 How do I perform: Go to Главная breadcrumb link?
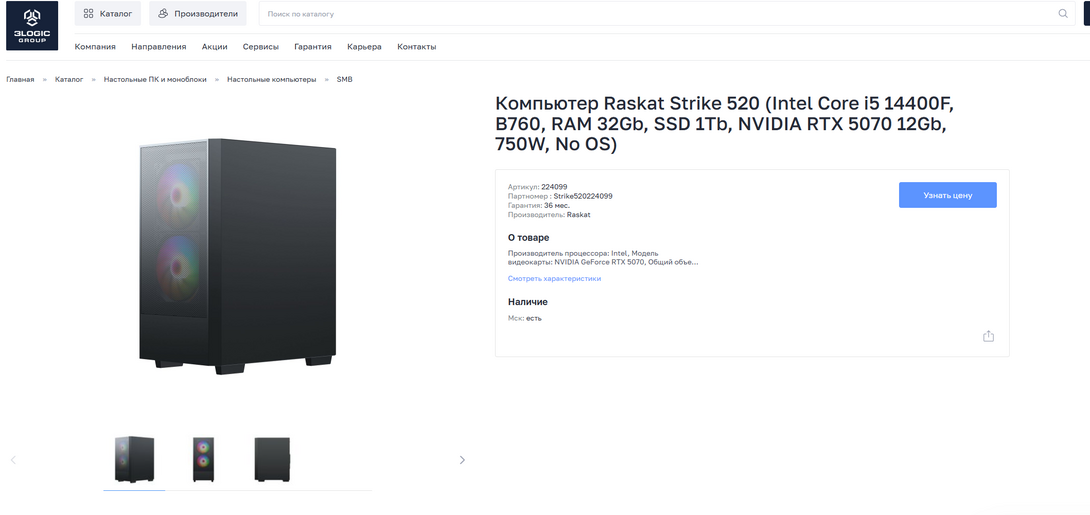pos(20,79)
